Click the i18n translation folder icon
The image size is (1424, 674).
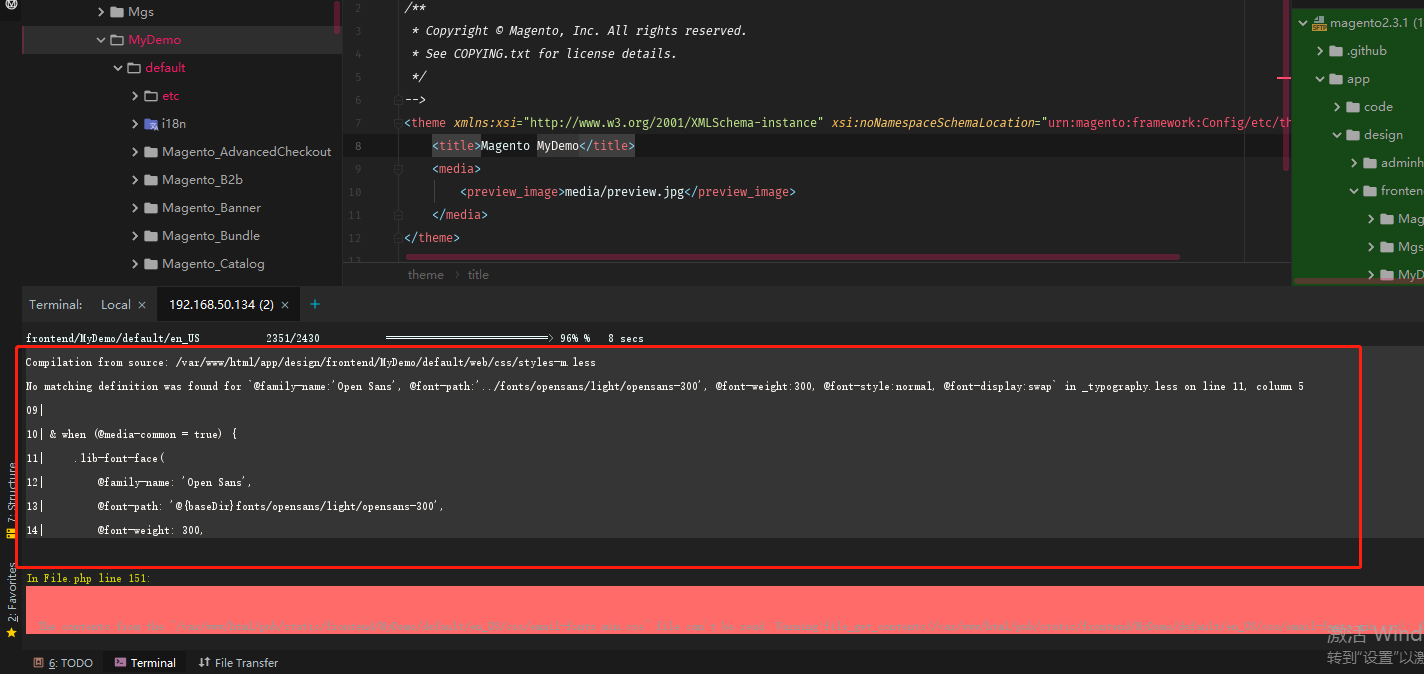(151, 124)
